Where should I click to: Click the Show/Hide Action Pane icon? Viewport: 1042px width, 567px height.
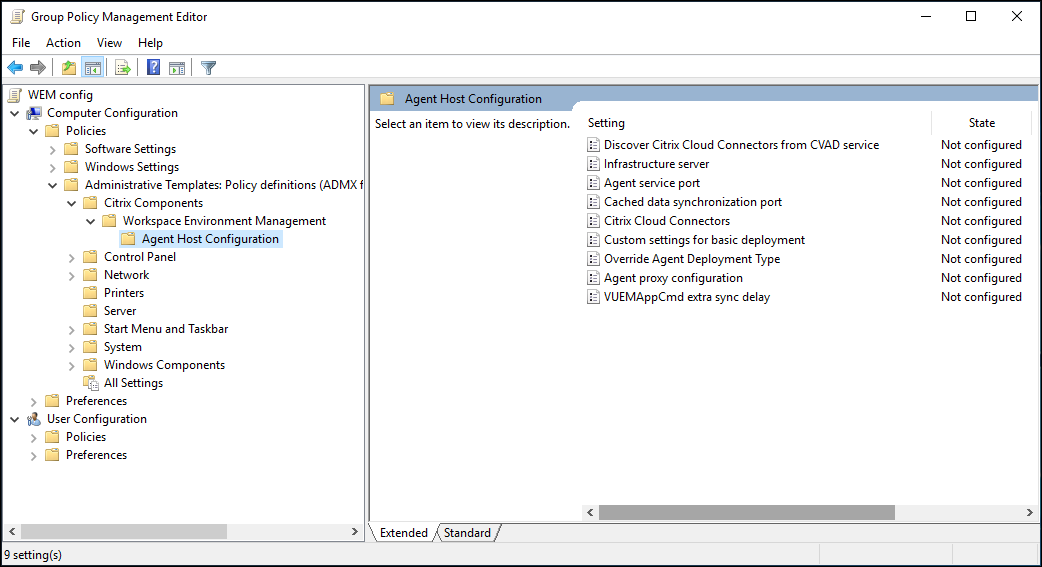pyautogui.click(x=177, y=68)
